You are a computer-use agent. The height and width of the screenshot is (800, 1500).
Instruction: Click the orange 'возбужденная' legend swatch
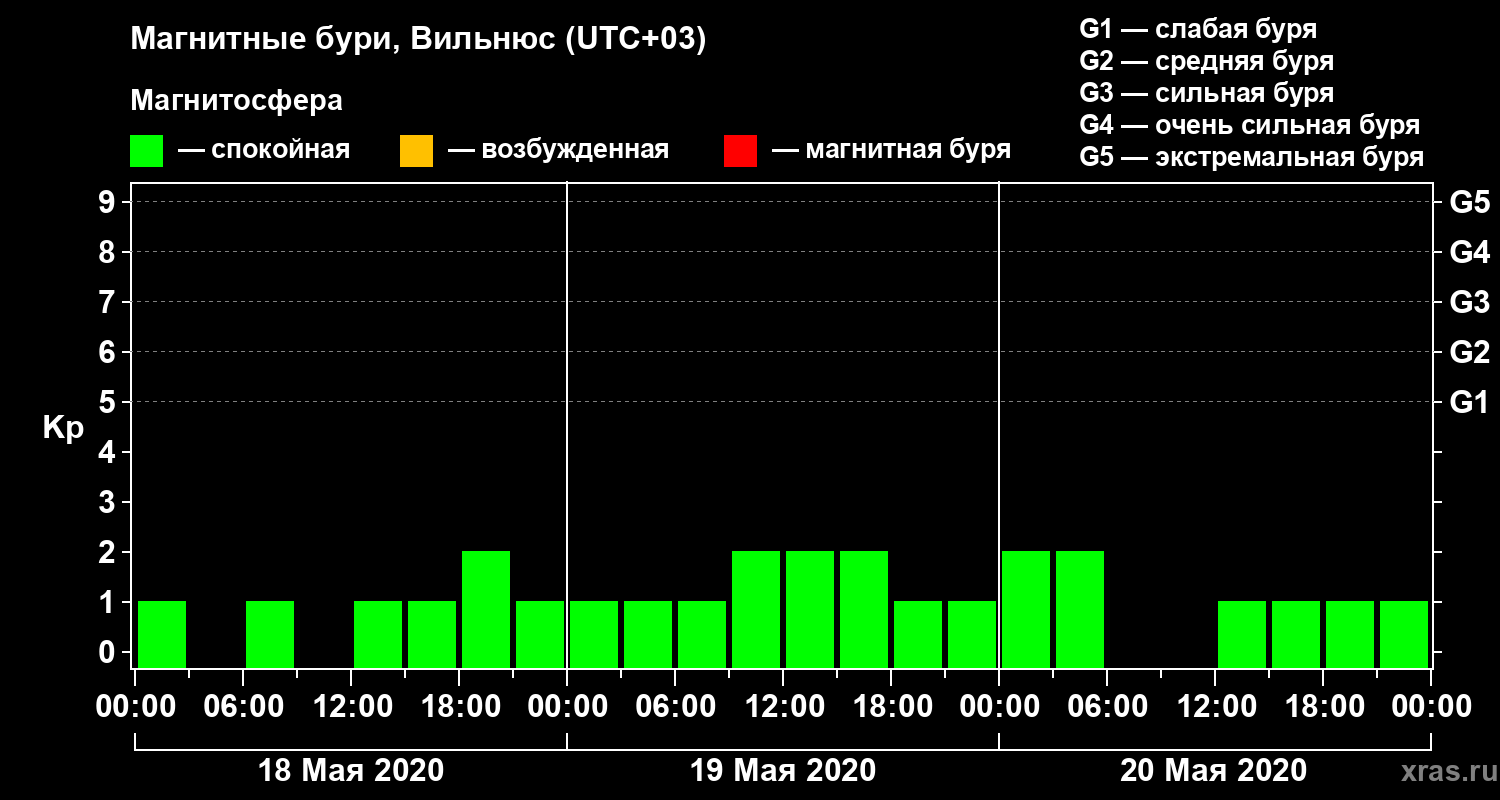416,151
